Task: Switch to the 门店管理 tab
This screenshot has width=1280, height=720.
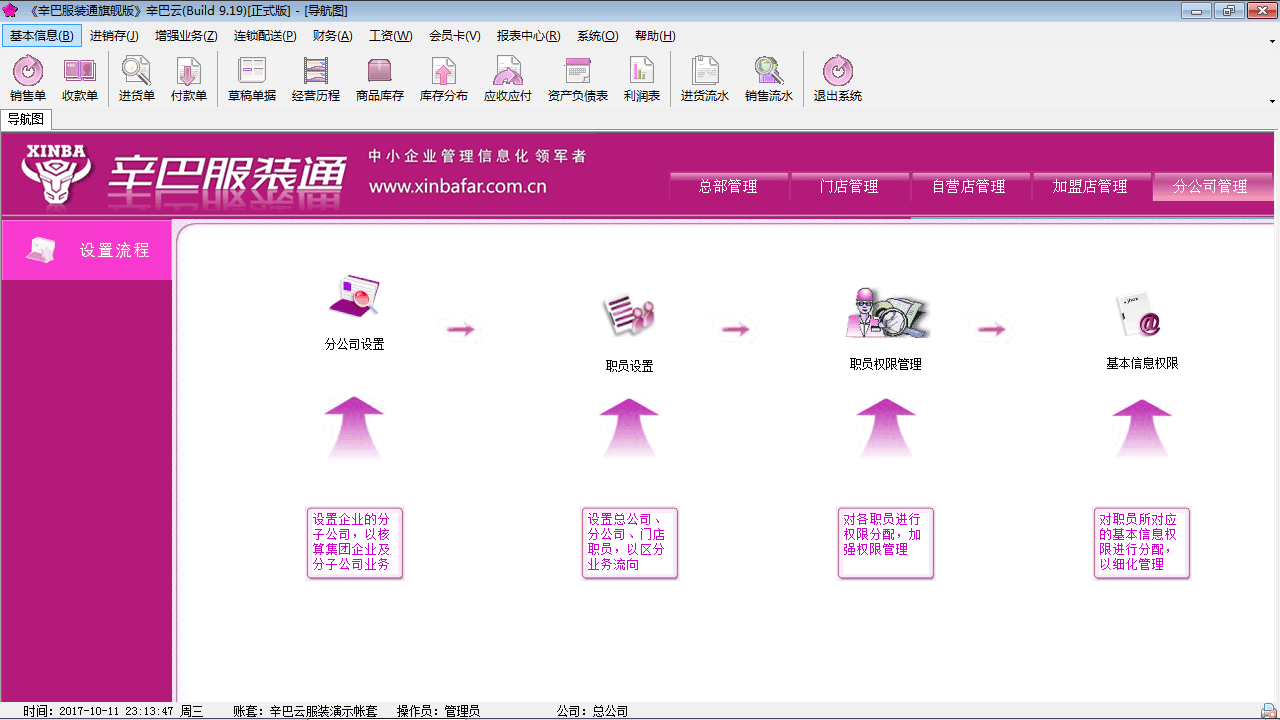Action: tap(849, 186)
